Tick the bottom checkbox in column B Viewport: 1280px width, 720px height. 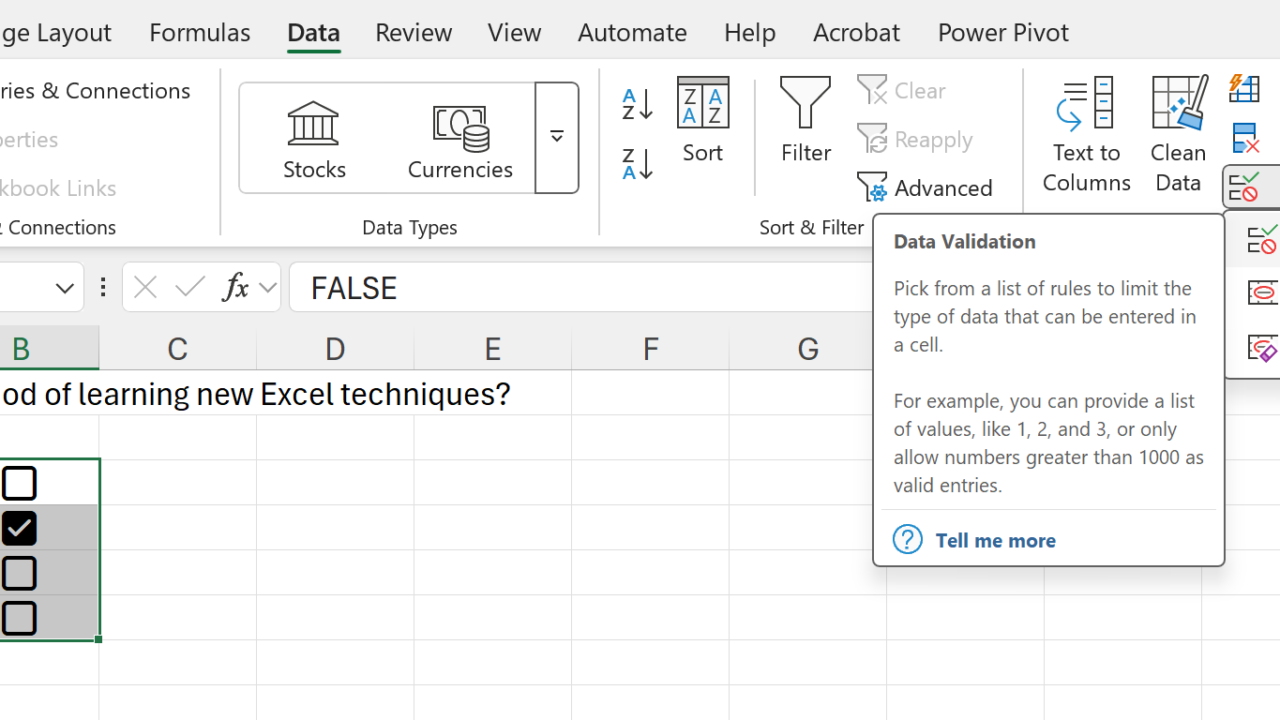click(x=20, y=618)
